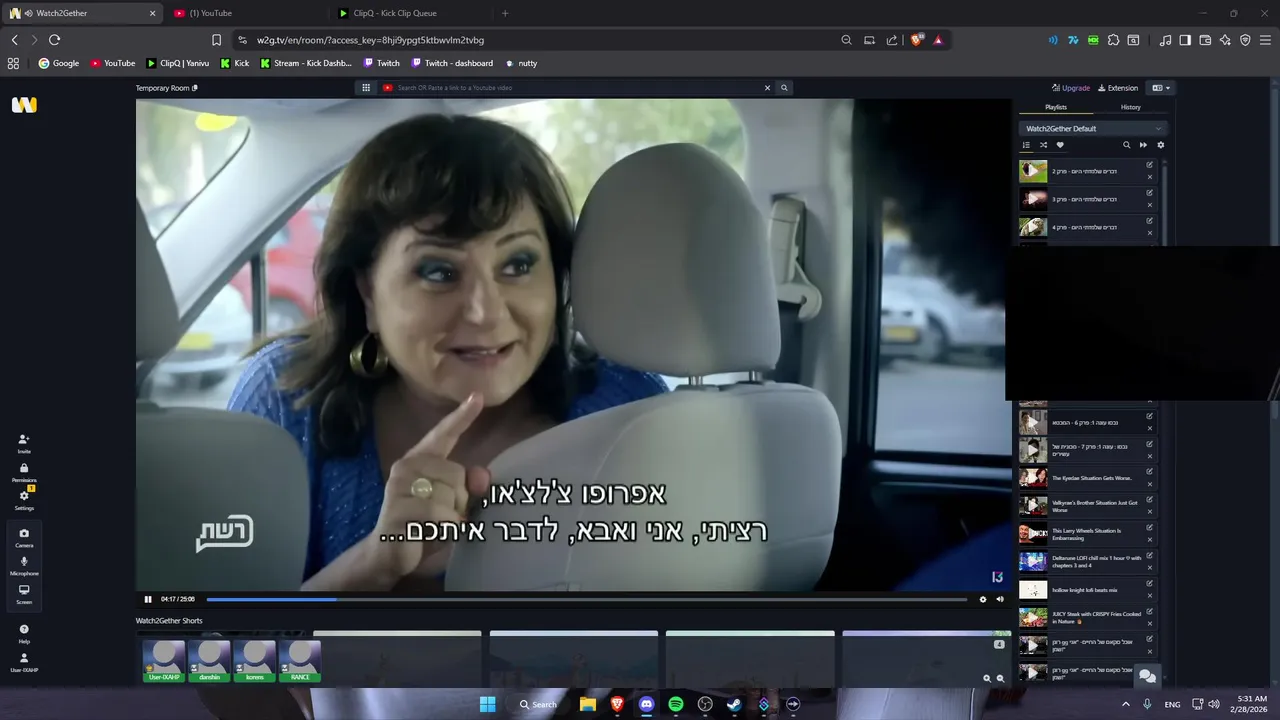Mute the video player volume
The height and width of the screenshot is (720, 1280).
pos(999,599)
